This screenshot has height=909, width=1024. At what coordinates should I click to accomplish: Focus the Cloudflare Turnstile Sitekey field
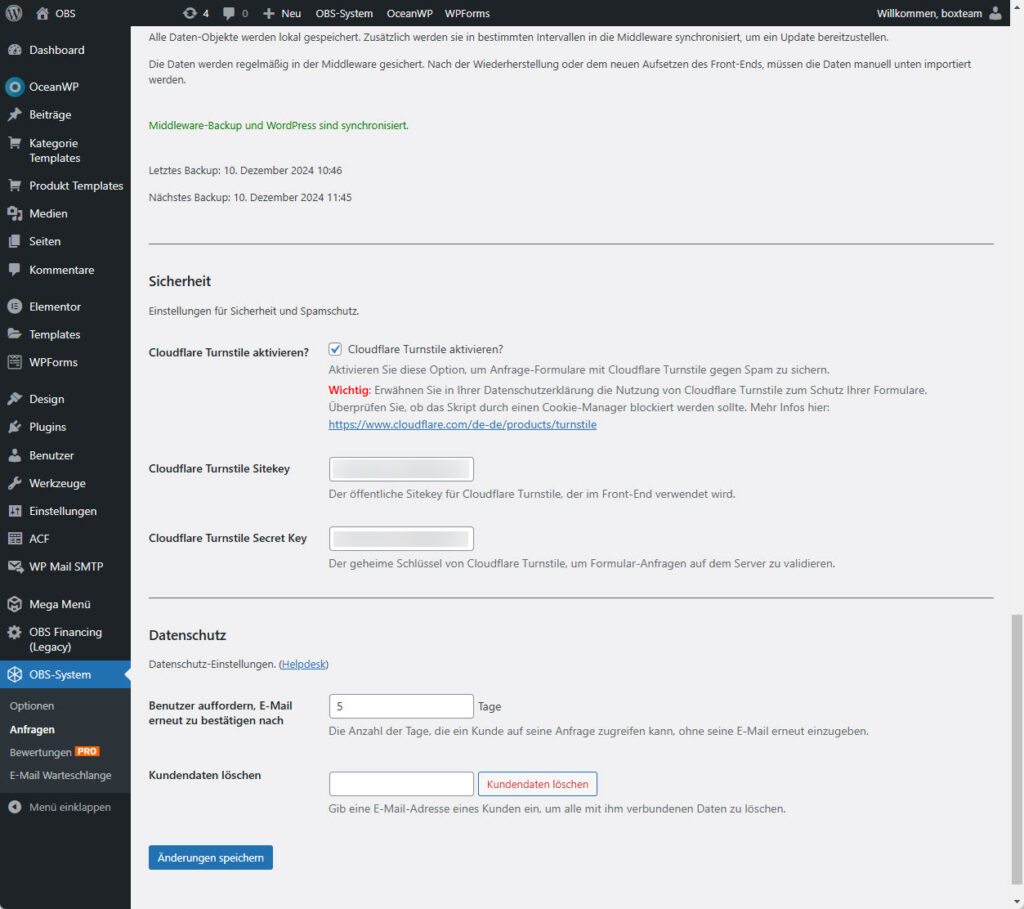[401, 470]
